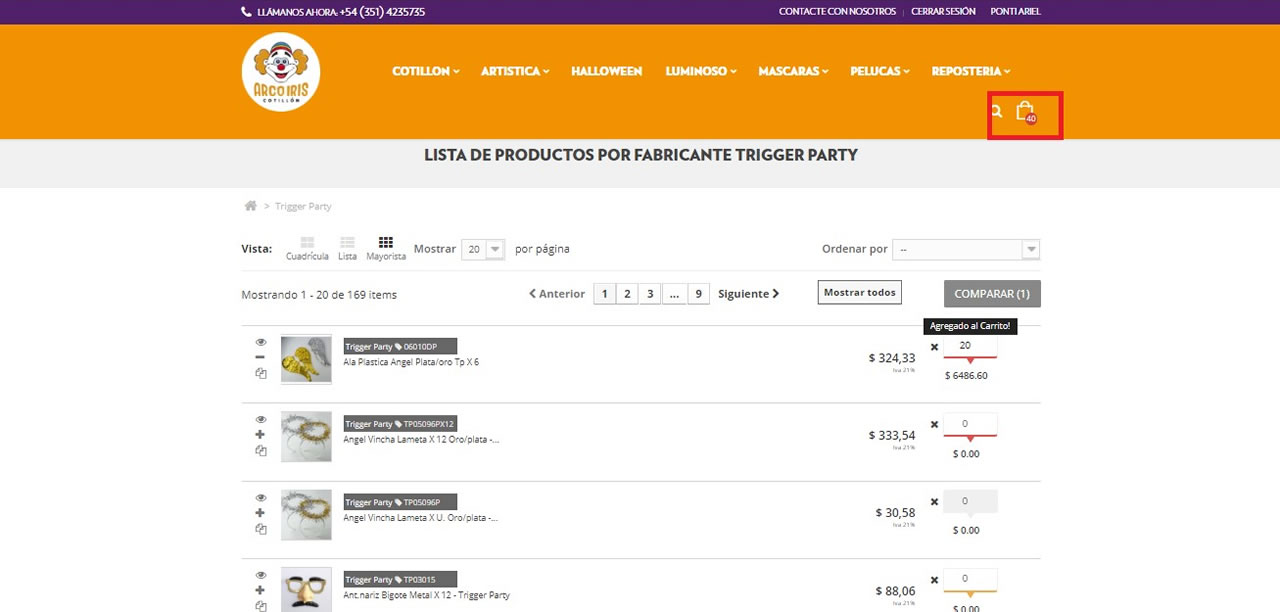Switch to Lista list view

point(347,249)
